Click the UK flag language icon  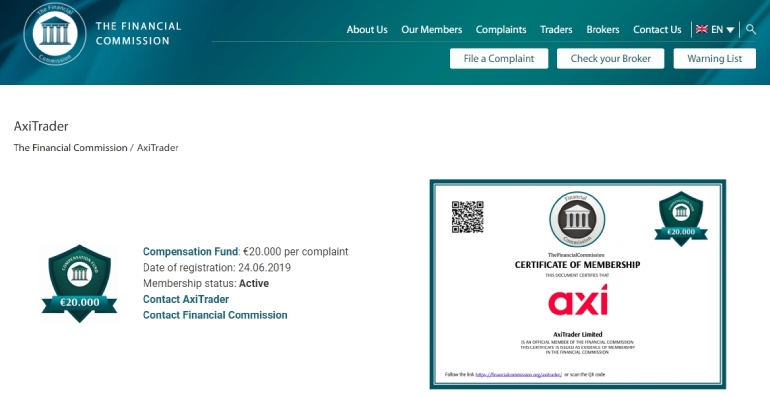[x=702, y=29]
